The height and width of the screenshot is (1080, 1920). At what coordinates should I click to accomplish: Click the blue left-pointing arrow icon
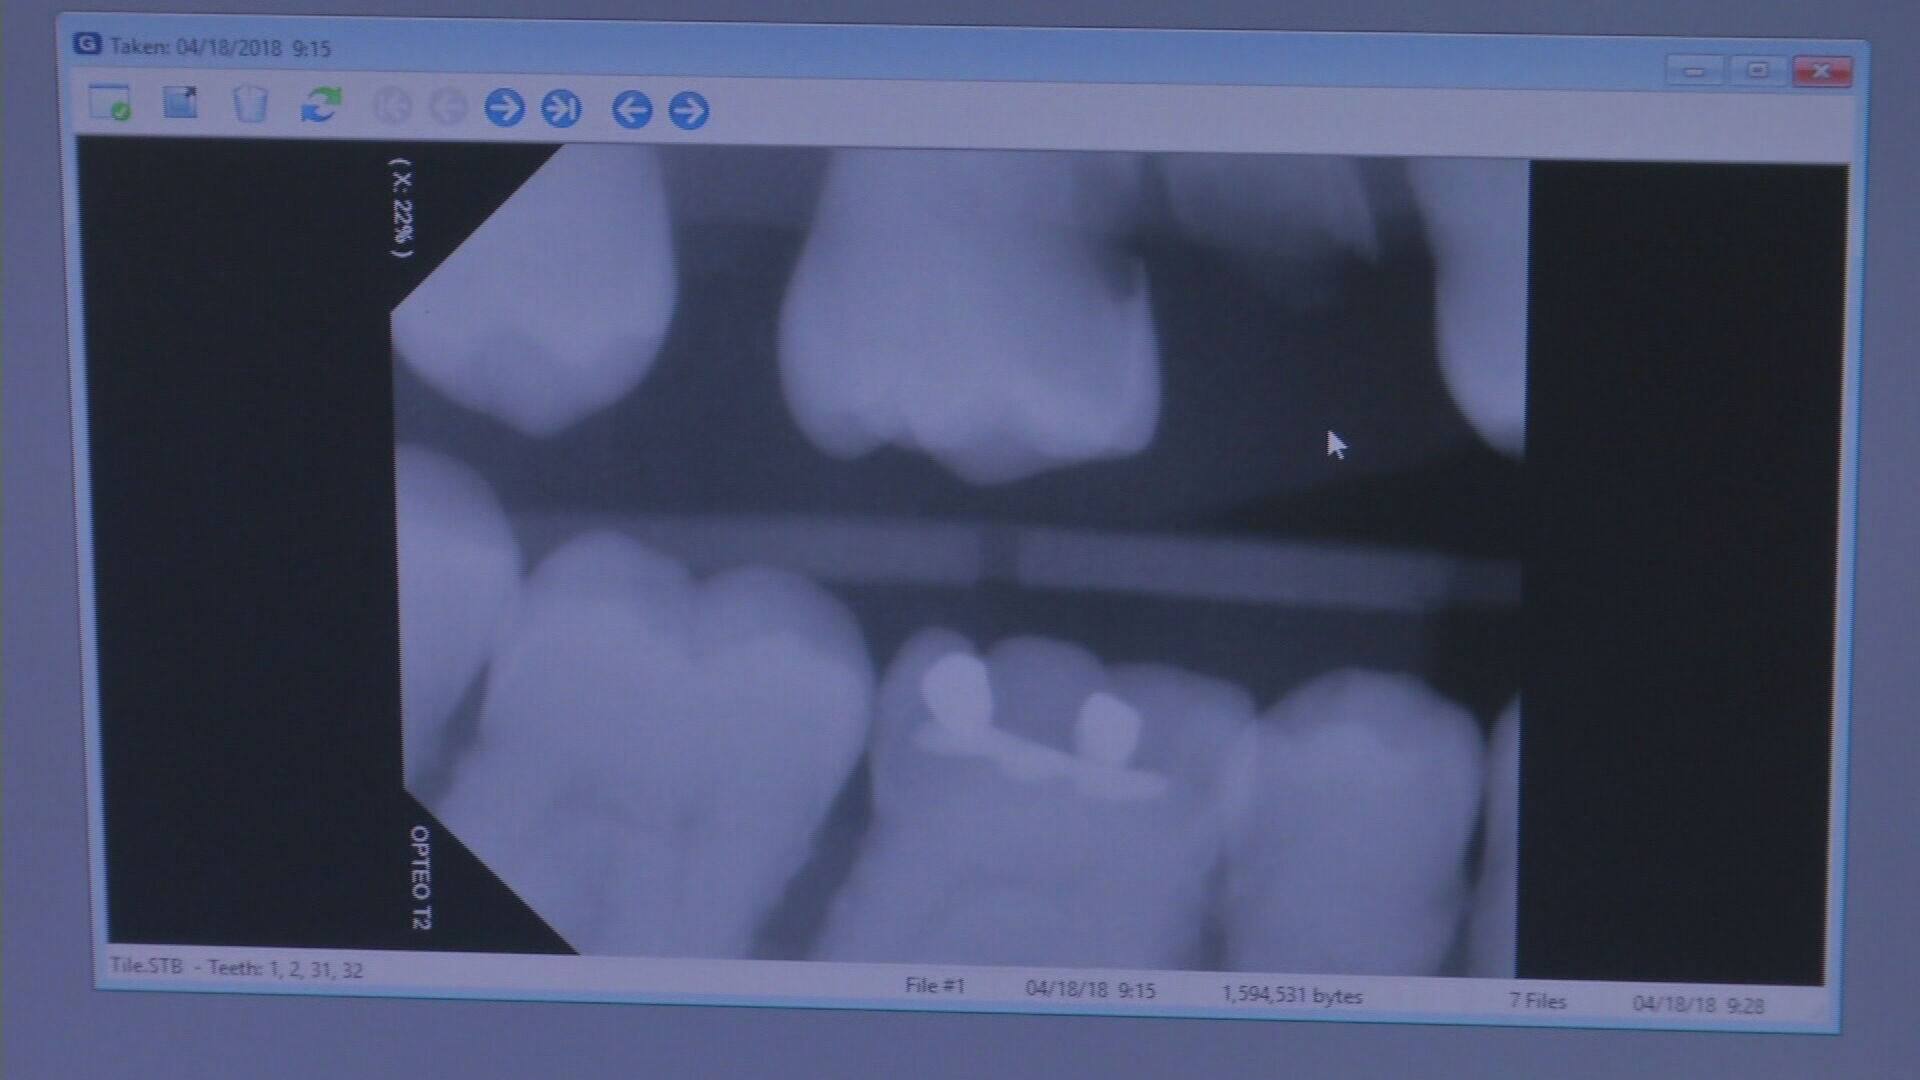click(x=632, y=109)
